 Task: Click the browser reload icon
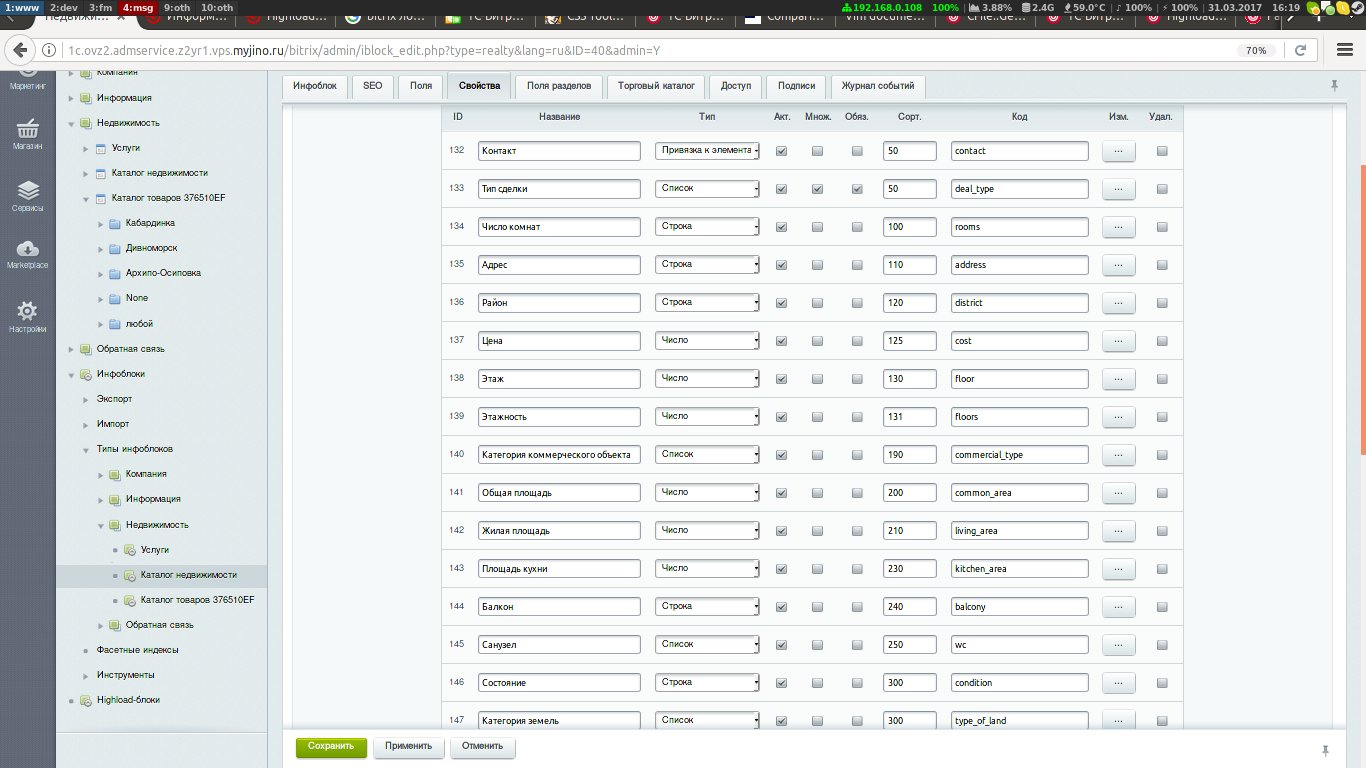pyautogui.click(x=1301, y=50)
